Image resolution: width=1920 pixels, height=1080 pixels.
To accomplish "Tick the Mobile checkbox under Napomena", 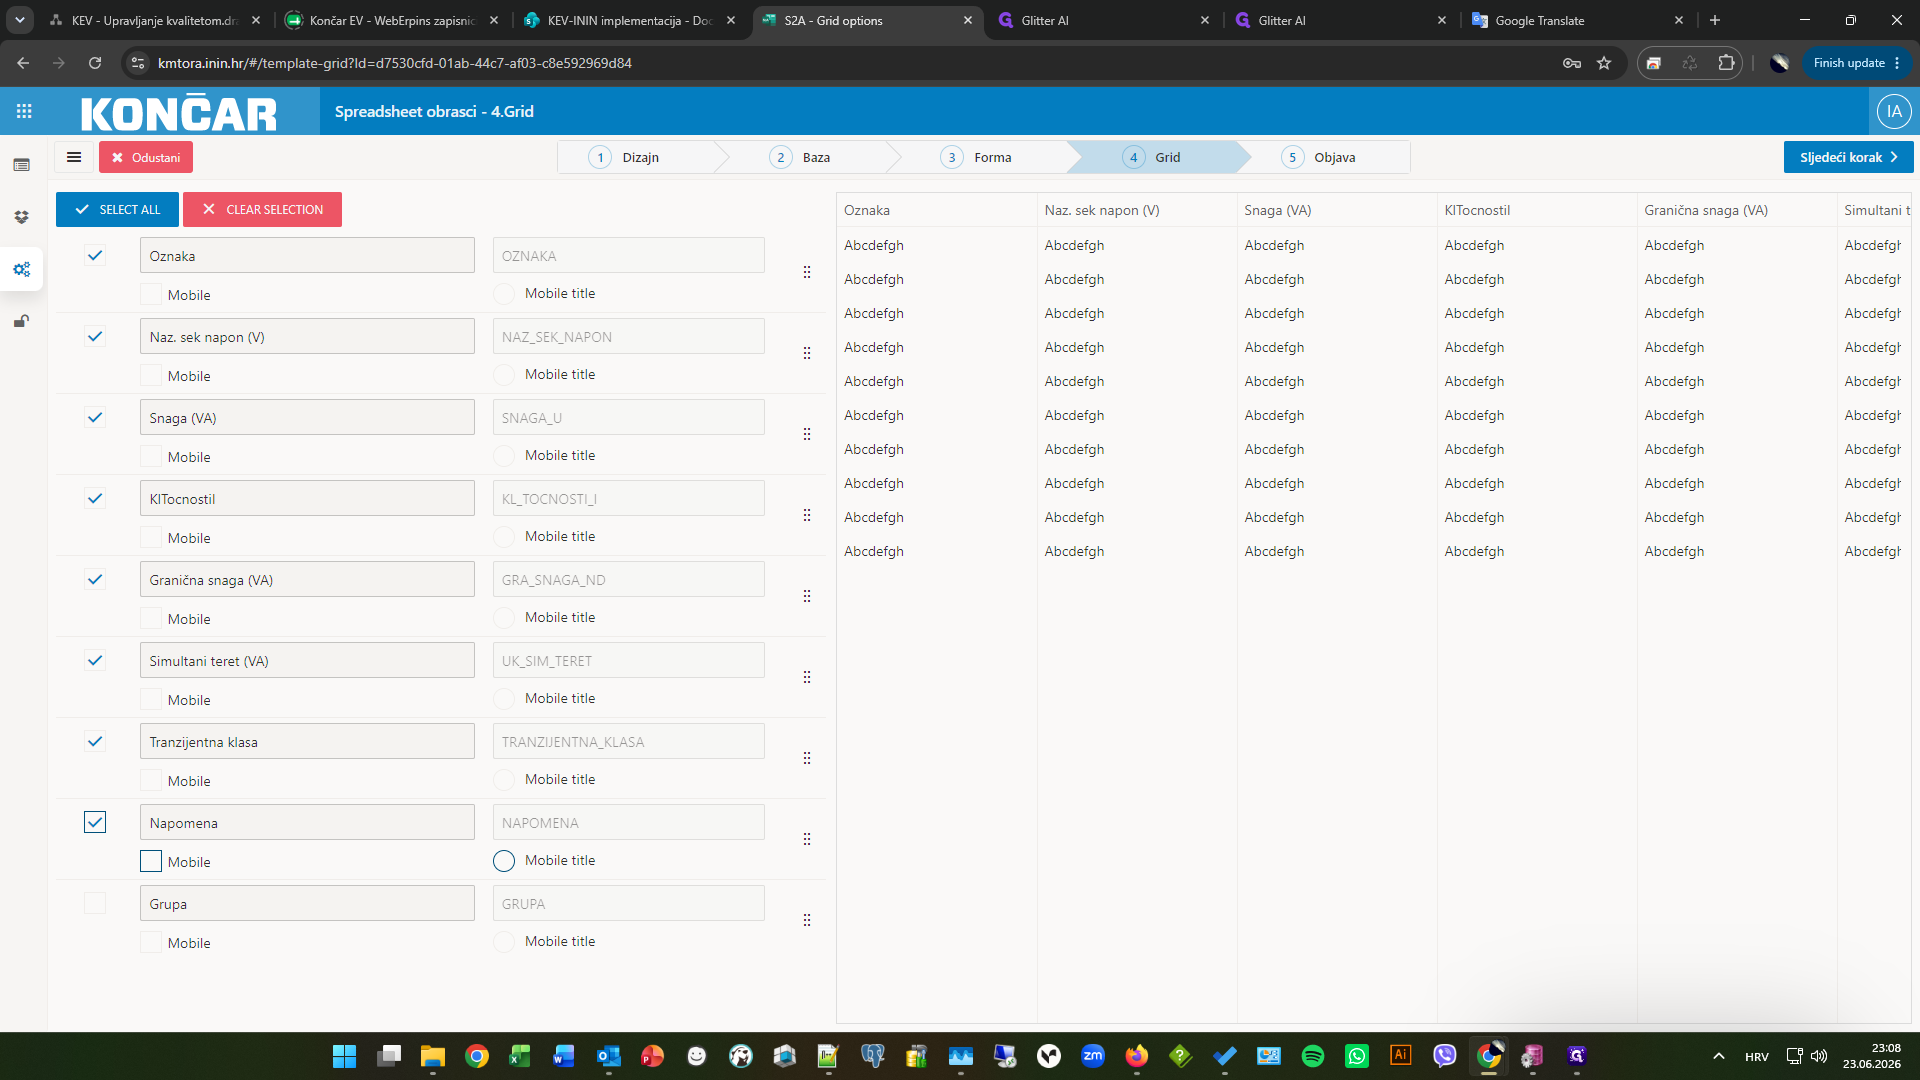I will click(x=151, y=861).
